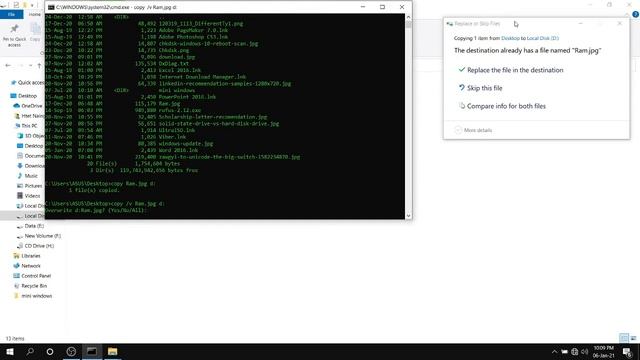Open taskbar Search
Image resolution: width=640 pixels, height=360 pixels.
pyautogui.click(x=30, y=351)
